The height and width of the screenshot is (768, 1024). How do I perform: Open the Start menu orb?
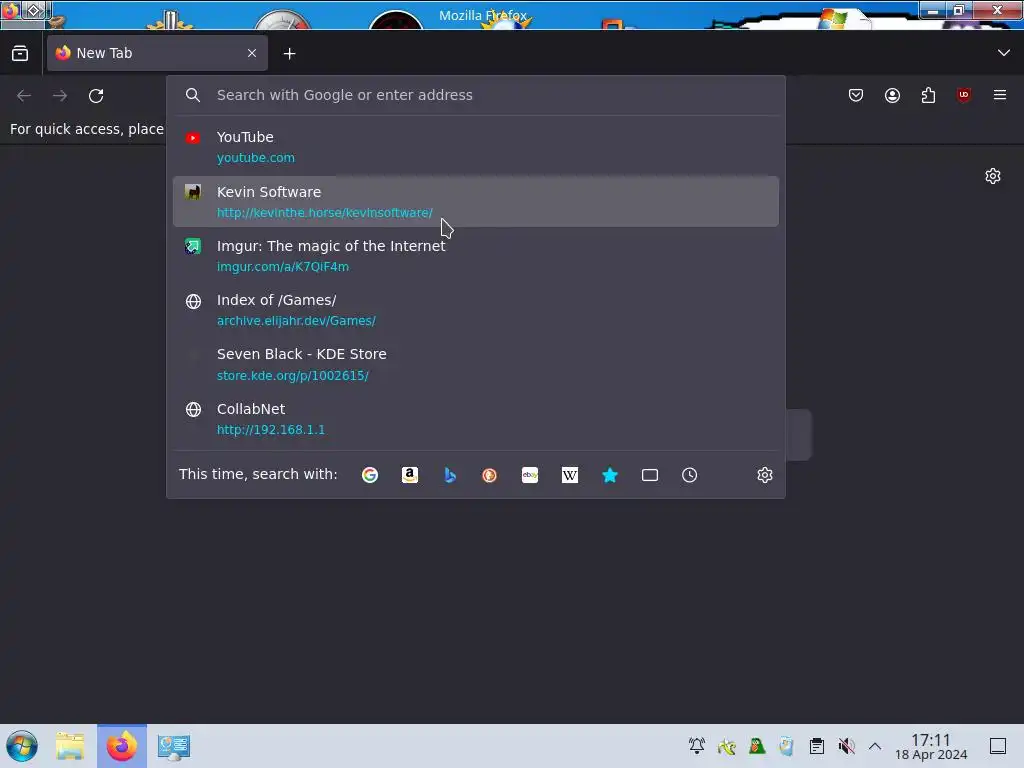[22, 746]
